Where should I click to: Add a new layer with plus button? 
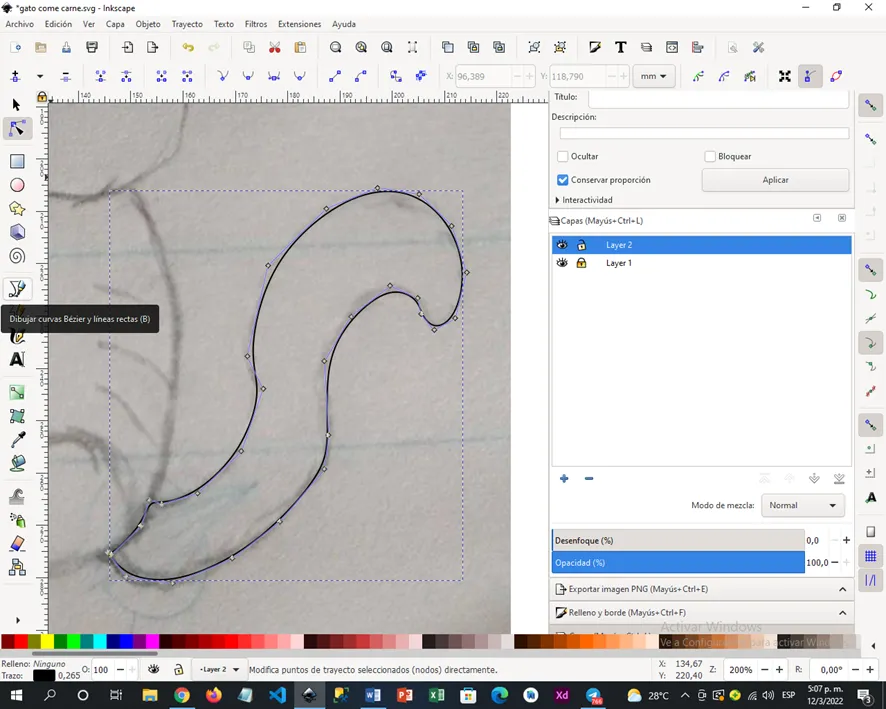point(564,479)
